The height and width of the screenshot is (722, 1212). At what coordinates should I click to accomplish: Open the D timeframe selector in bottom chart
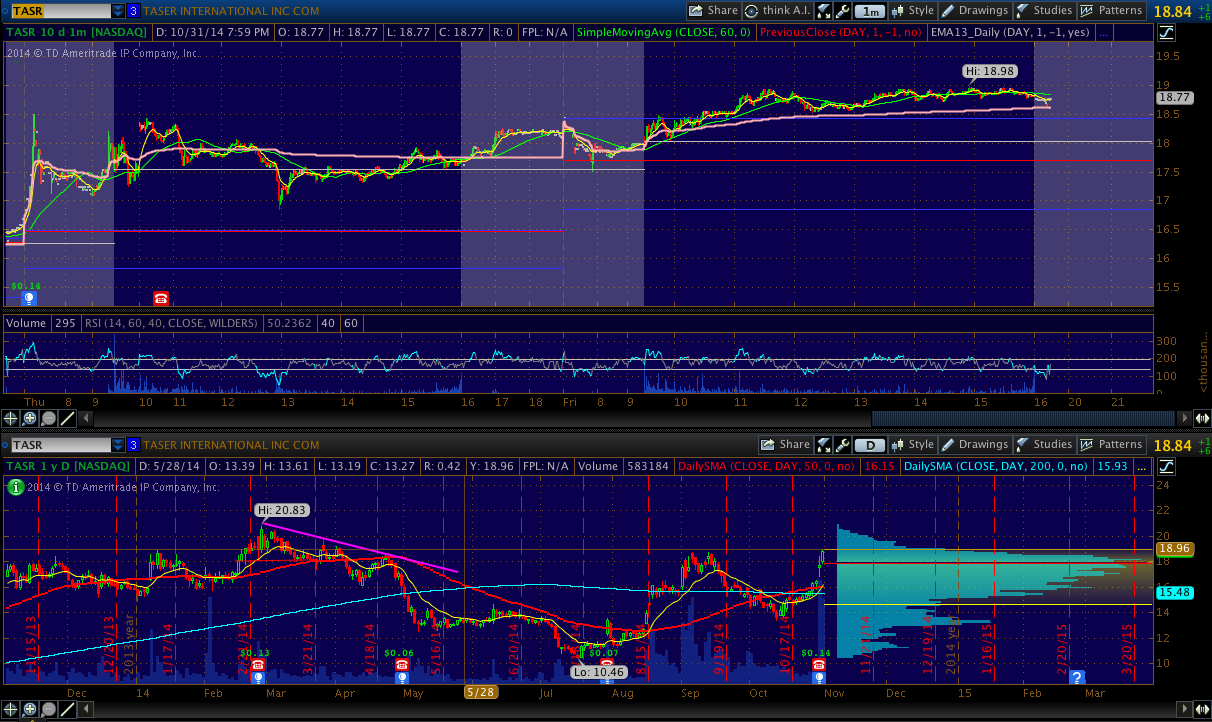point(869,445)
